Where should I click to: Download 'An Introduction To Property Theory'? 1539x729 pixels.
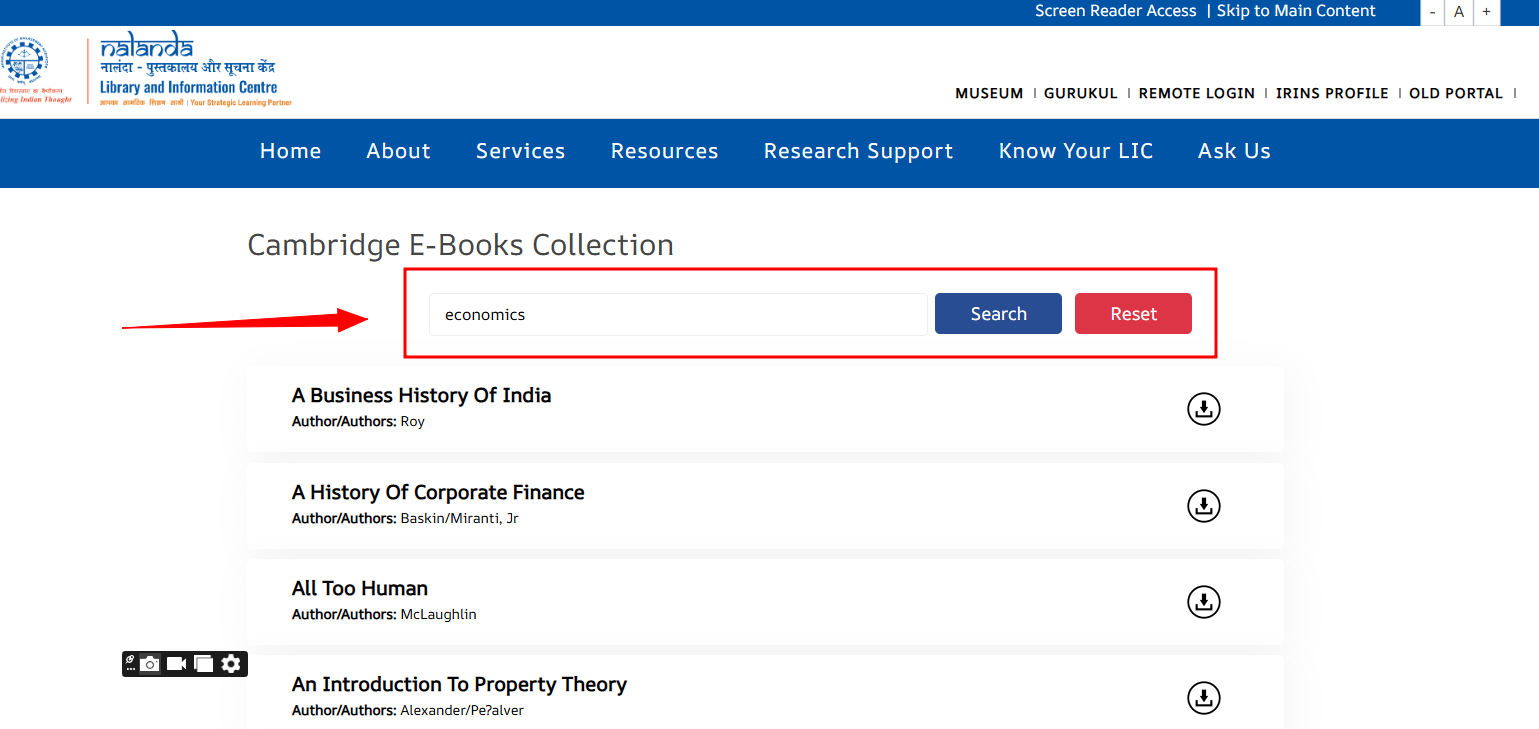[x=1204, y=698]
